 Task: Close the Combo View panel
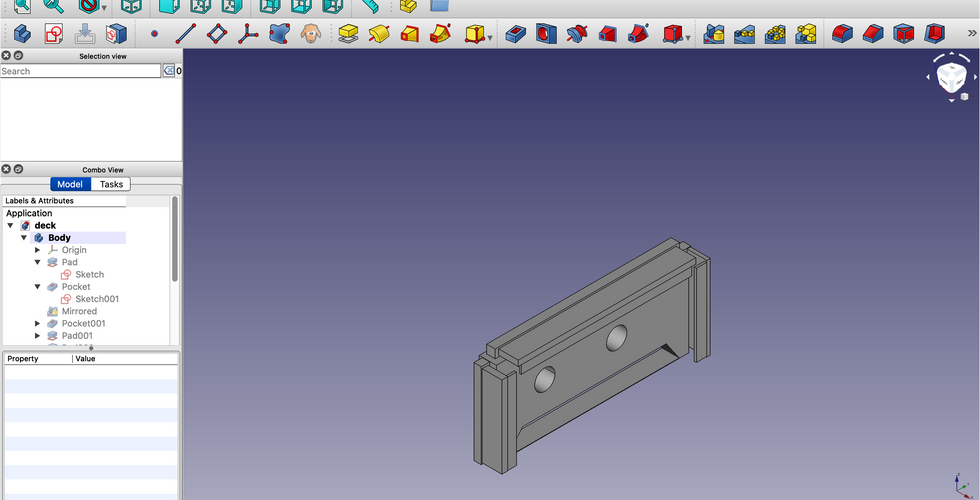(6, 169)
